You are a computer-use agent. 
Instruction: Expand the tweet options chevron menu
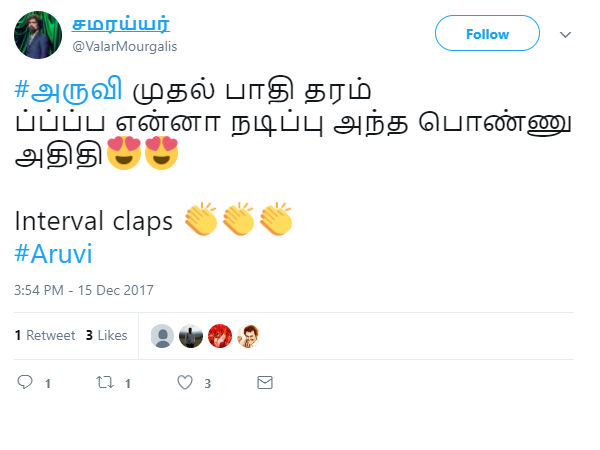click(x=565, y=35)
